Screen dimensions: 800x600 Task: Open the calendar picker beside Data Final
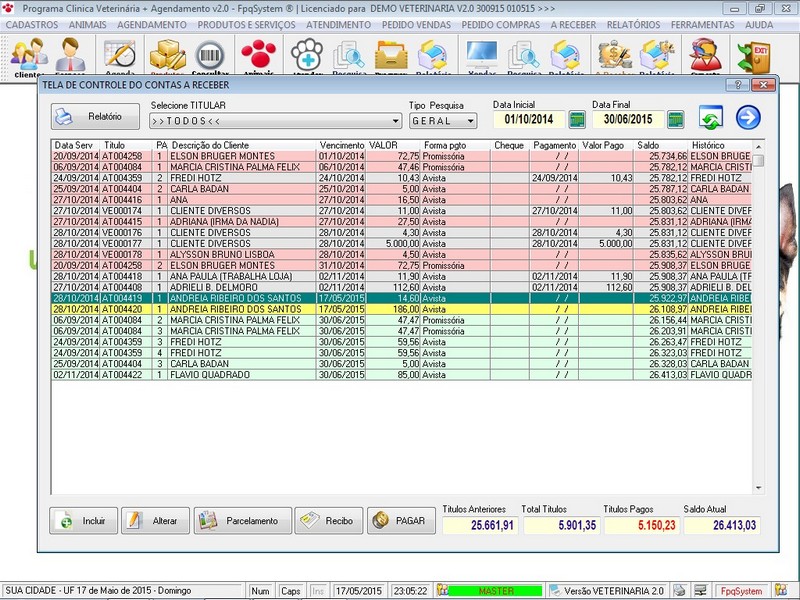pyautogui.click(x=676, y=120)
